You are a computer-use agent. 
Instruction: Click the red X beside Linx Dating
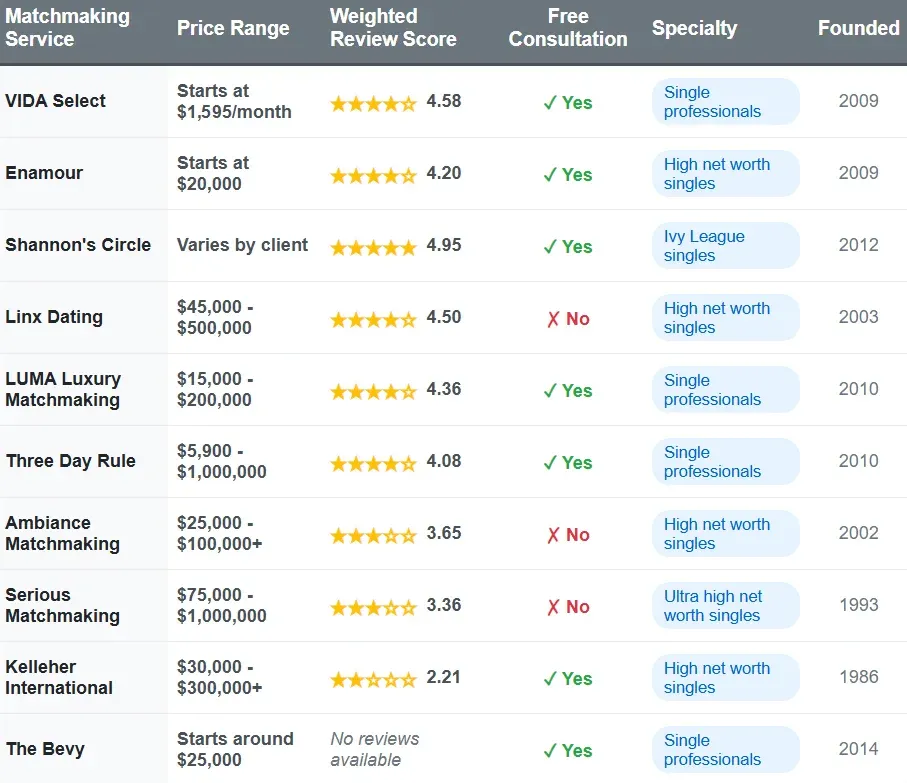[x=567, y=317]
